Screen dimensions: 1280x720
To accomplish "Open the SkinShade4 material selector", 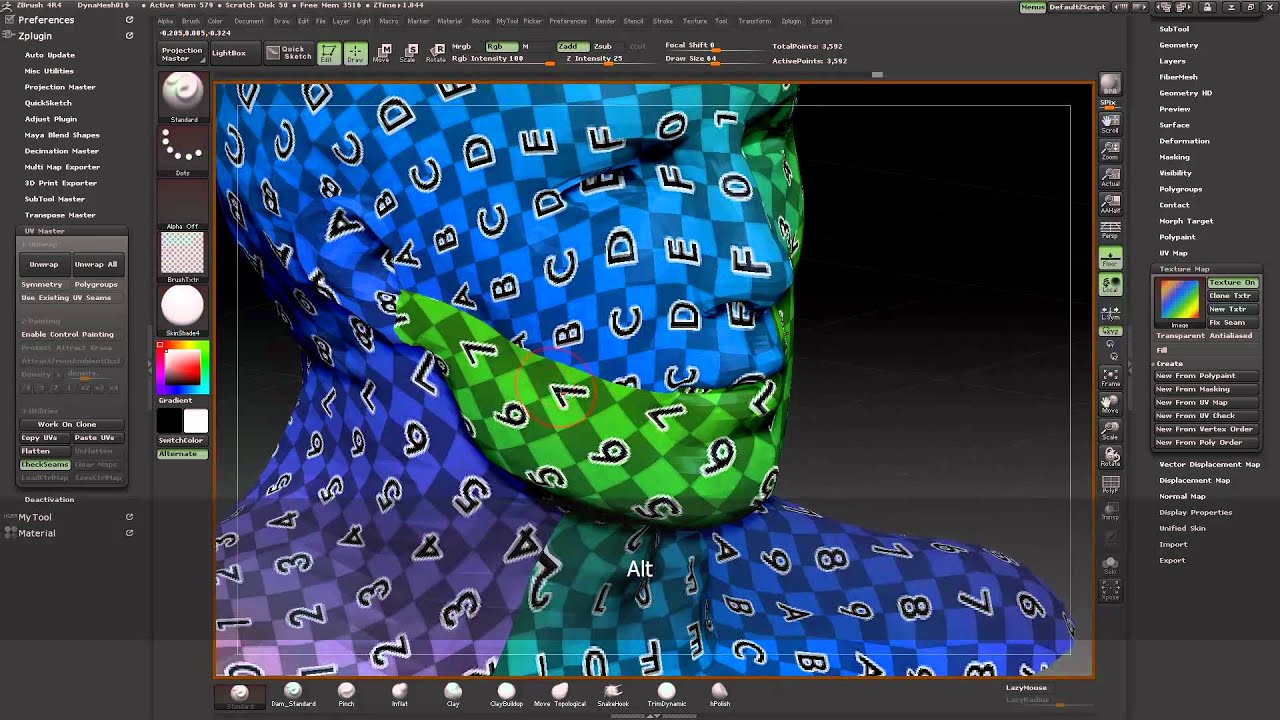I will coord(182,311).
